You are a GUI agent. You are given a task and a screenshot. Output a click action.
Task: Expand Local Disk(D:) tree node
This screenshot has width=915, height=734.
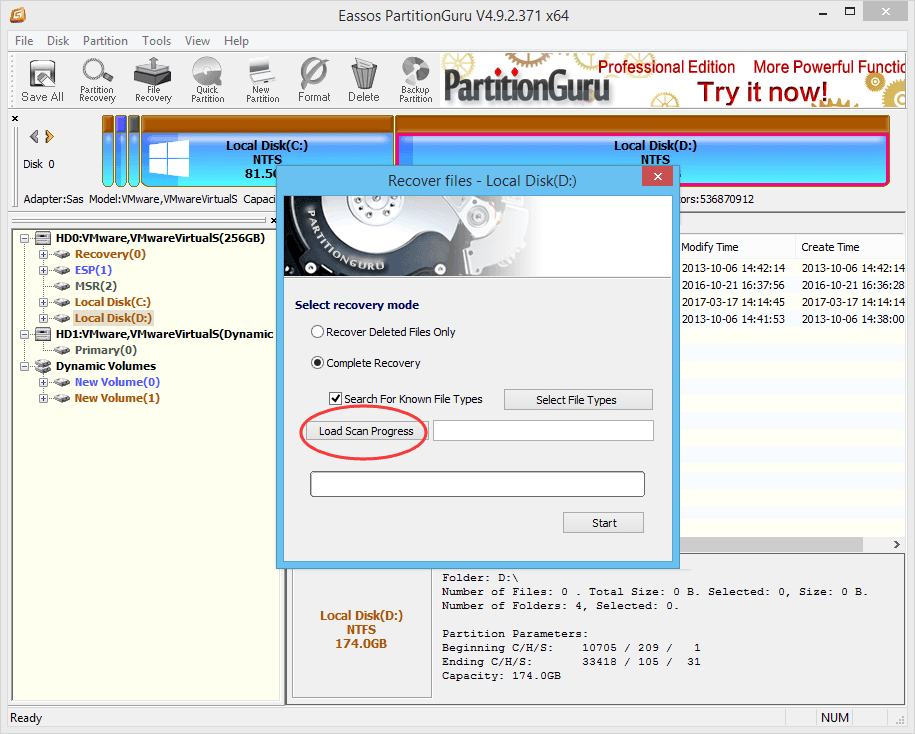[x=43, y=318]
